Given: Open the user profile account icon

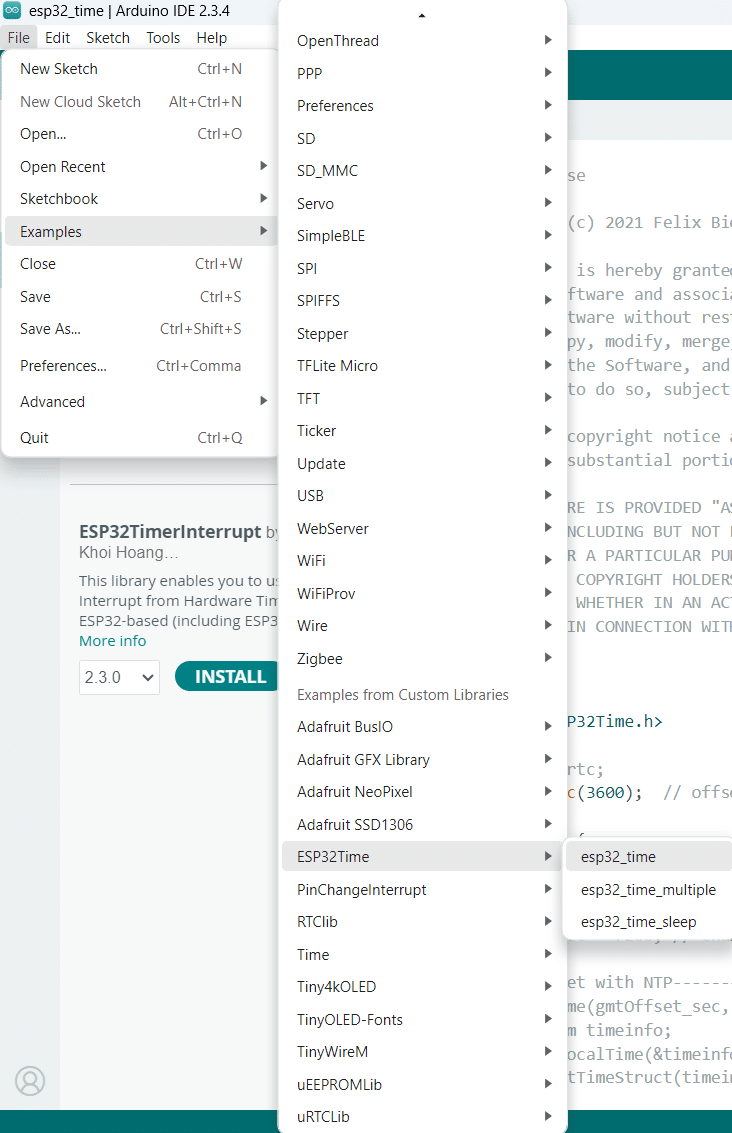Looking at the screenshot, I should click(30, 1081).
